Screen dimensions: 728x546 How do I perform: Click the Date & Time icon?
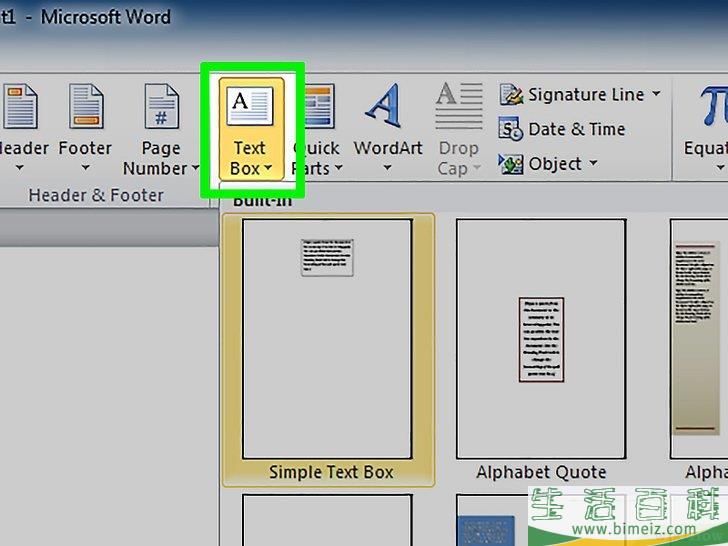click(511, 129)
